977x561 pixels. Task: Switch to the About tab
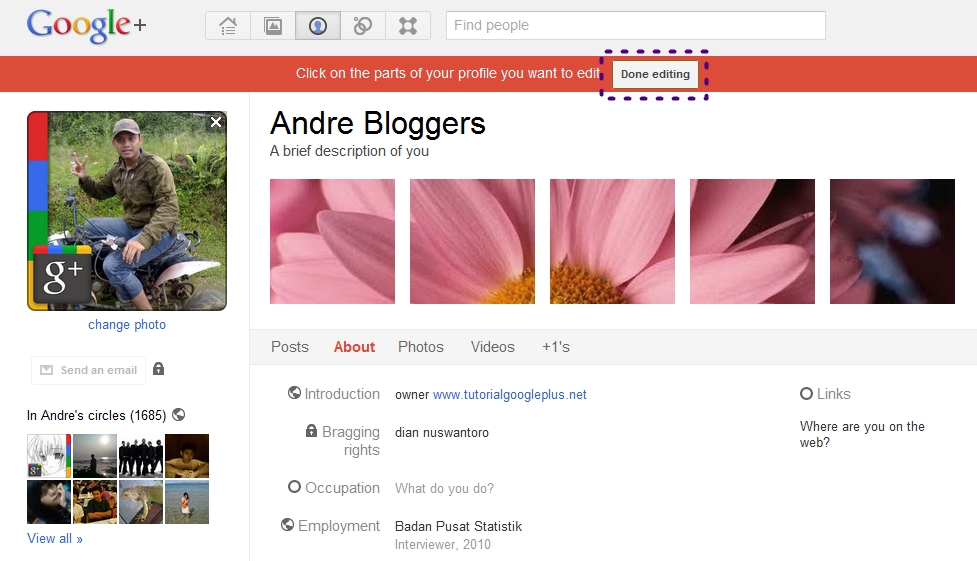click(x=355, y=347)
